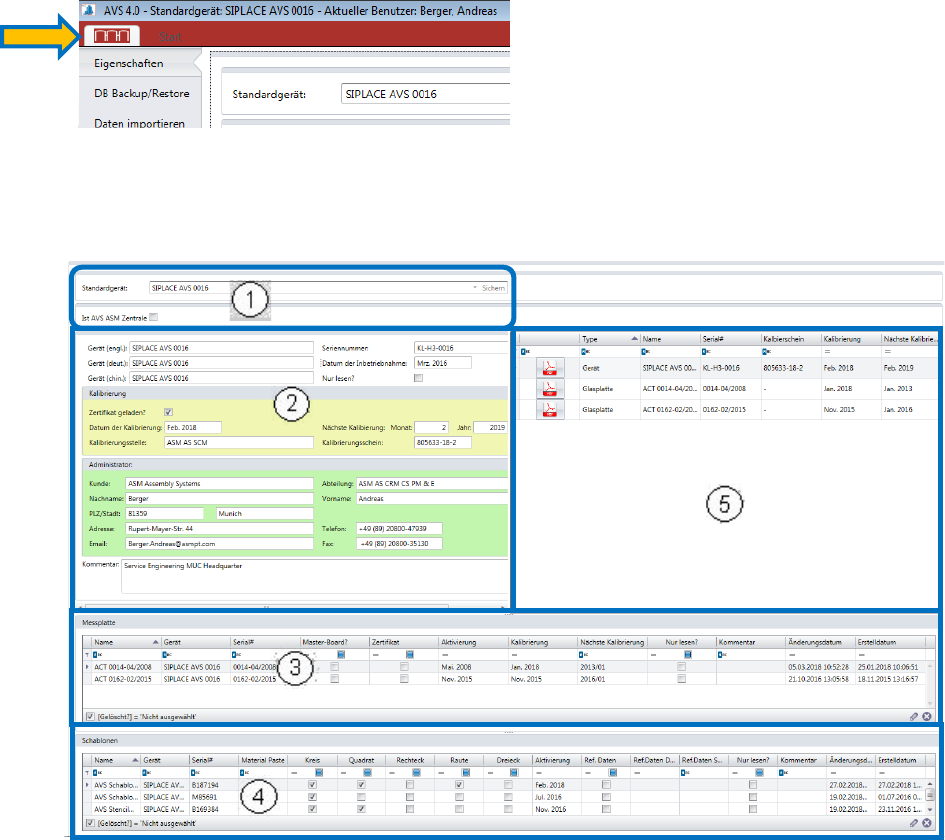
Task: Toggle Kreis checkbox for stencil B187194
Action: [x=312, y=785]
